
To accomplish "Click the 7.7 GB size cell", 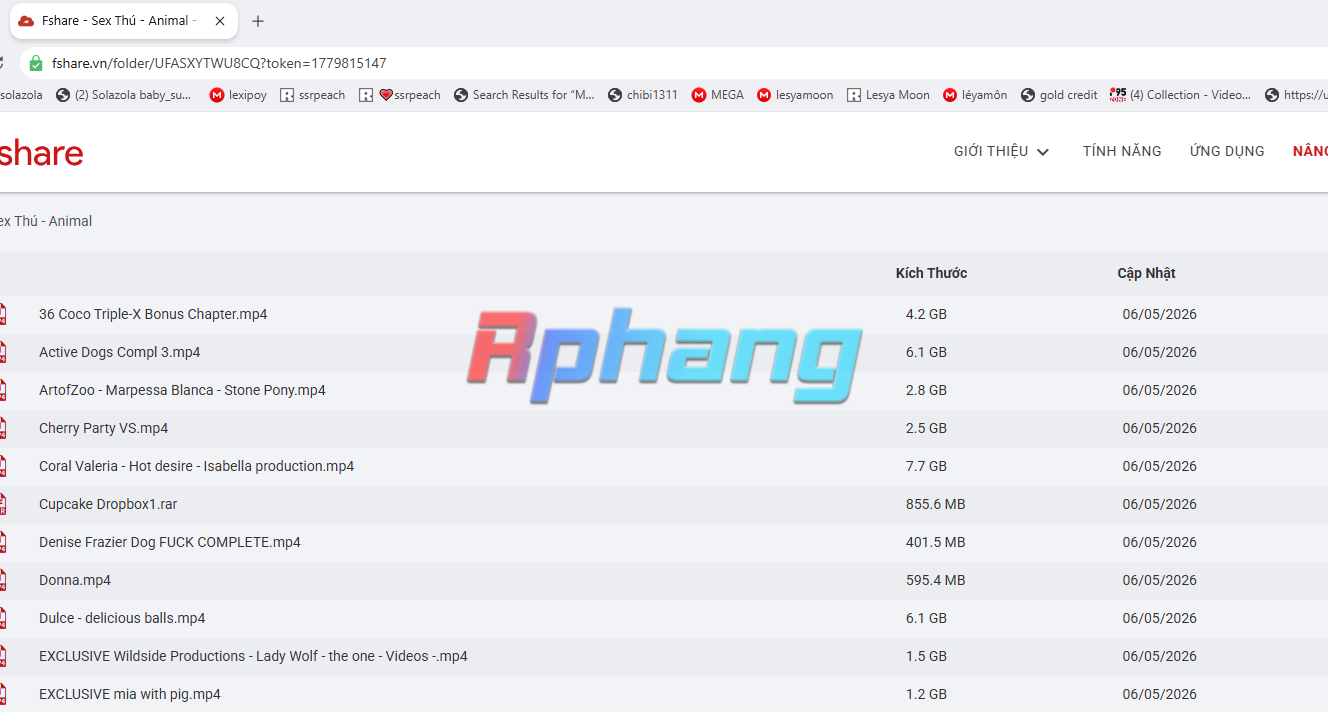I will [x=926, y=466].
